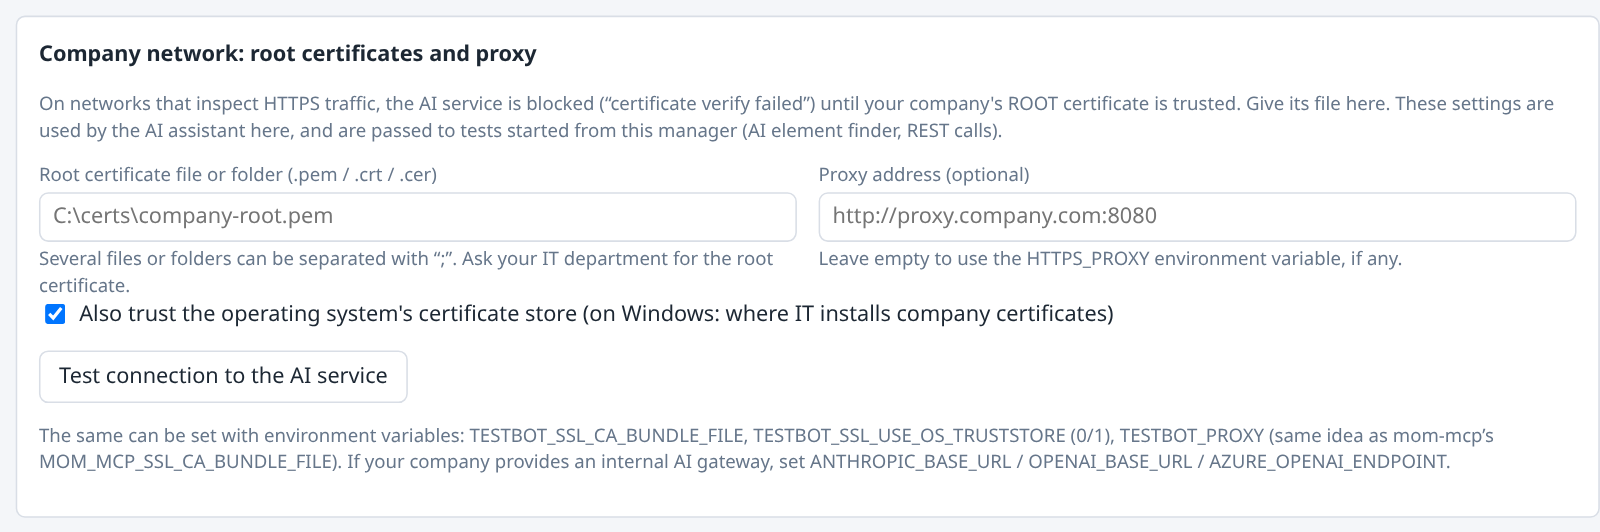Click the label "Proxy address (optional)"

click(924, 175)
